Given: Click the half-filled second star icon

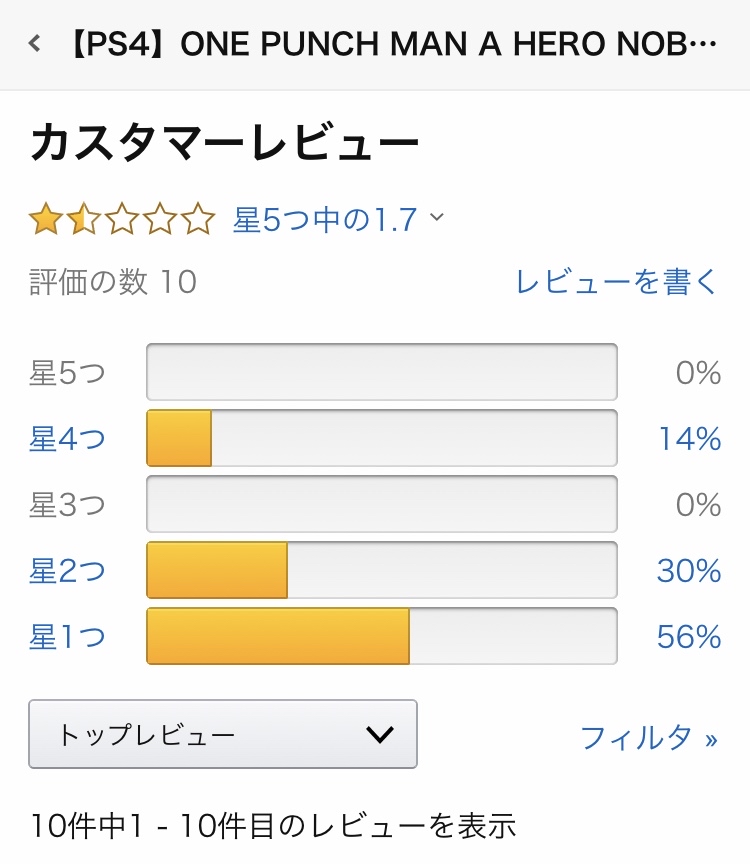Looking at the screenshot, I should click(83, 218).
